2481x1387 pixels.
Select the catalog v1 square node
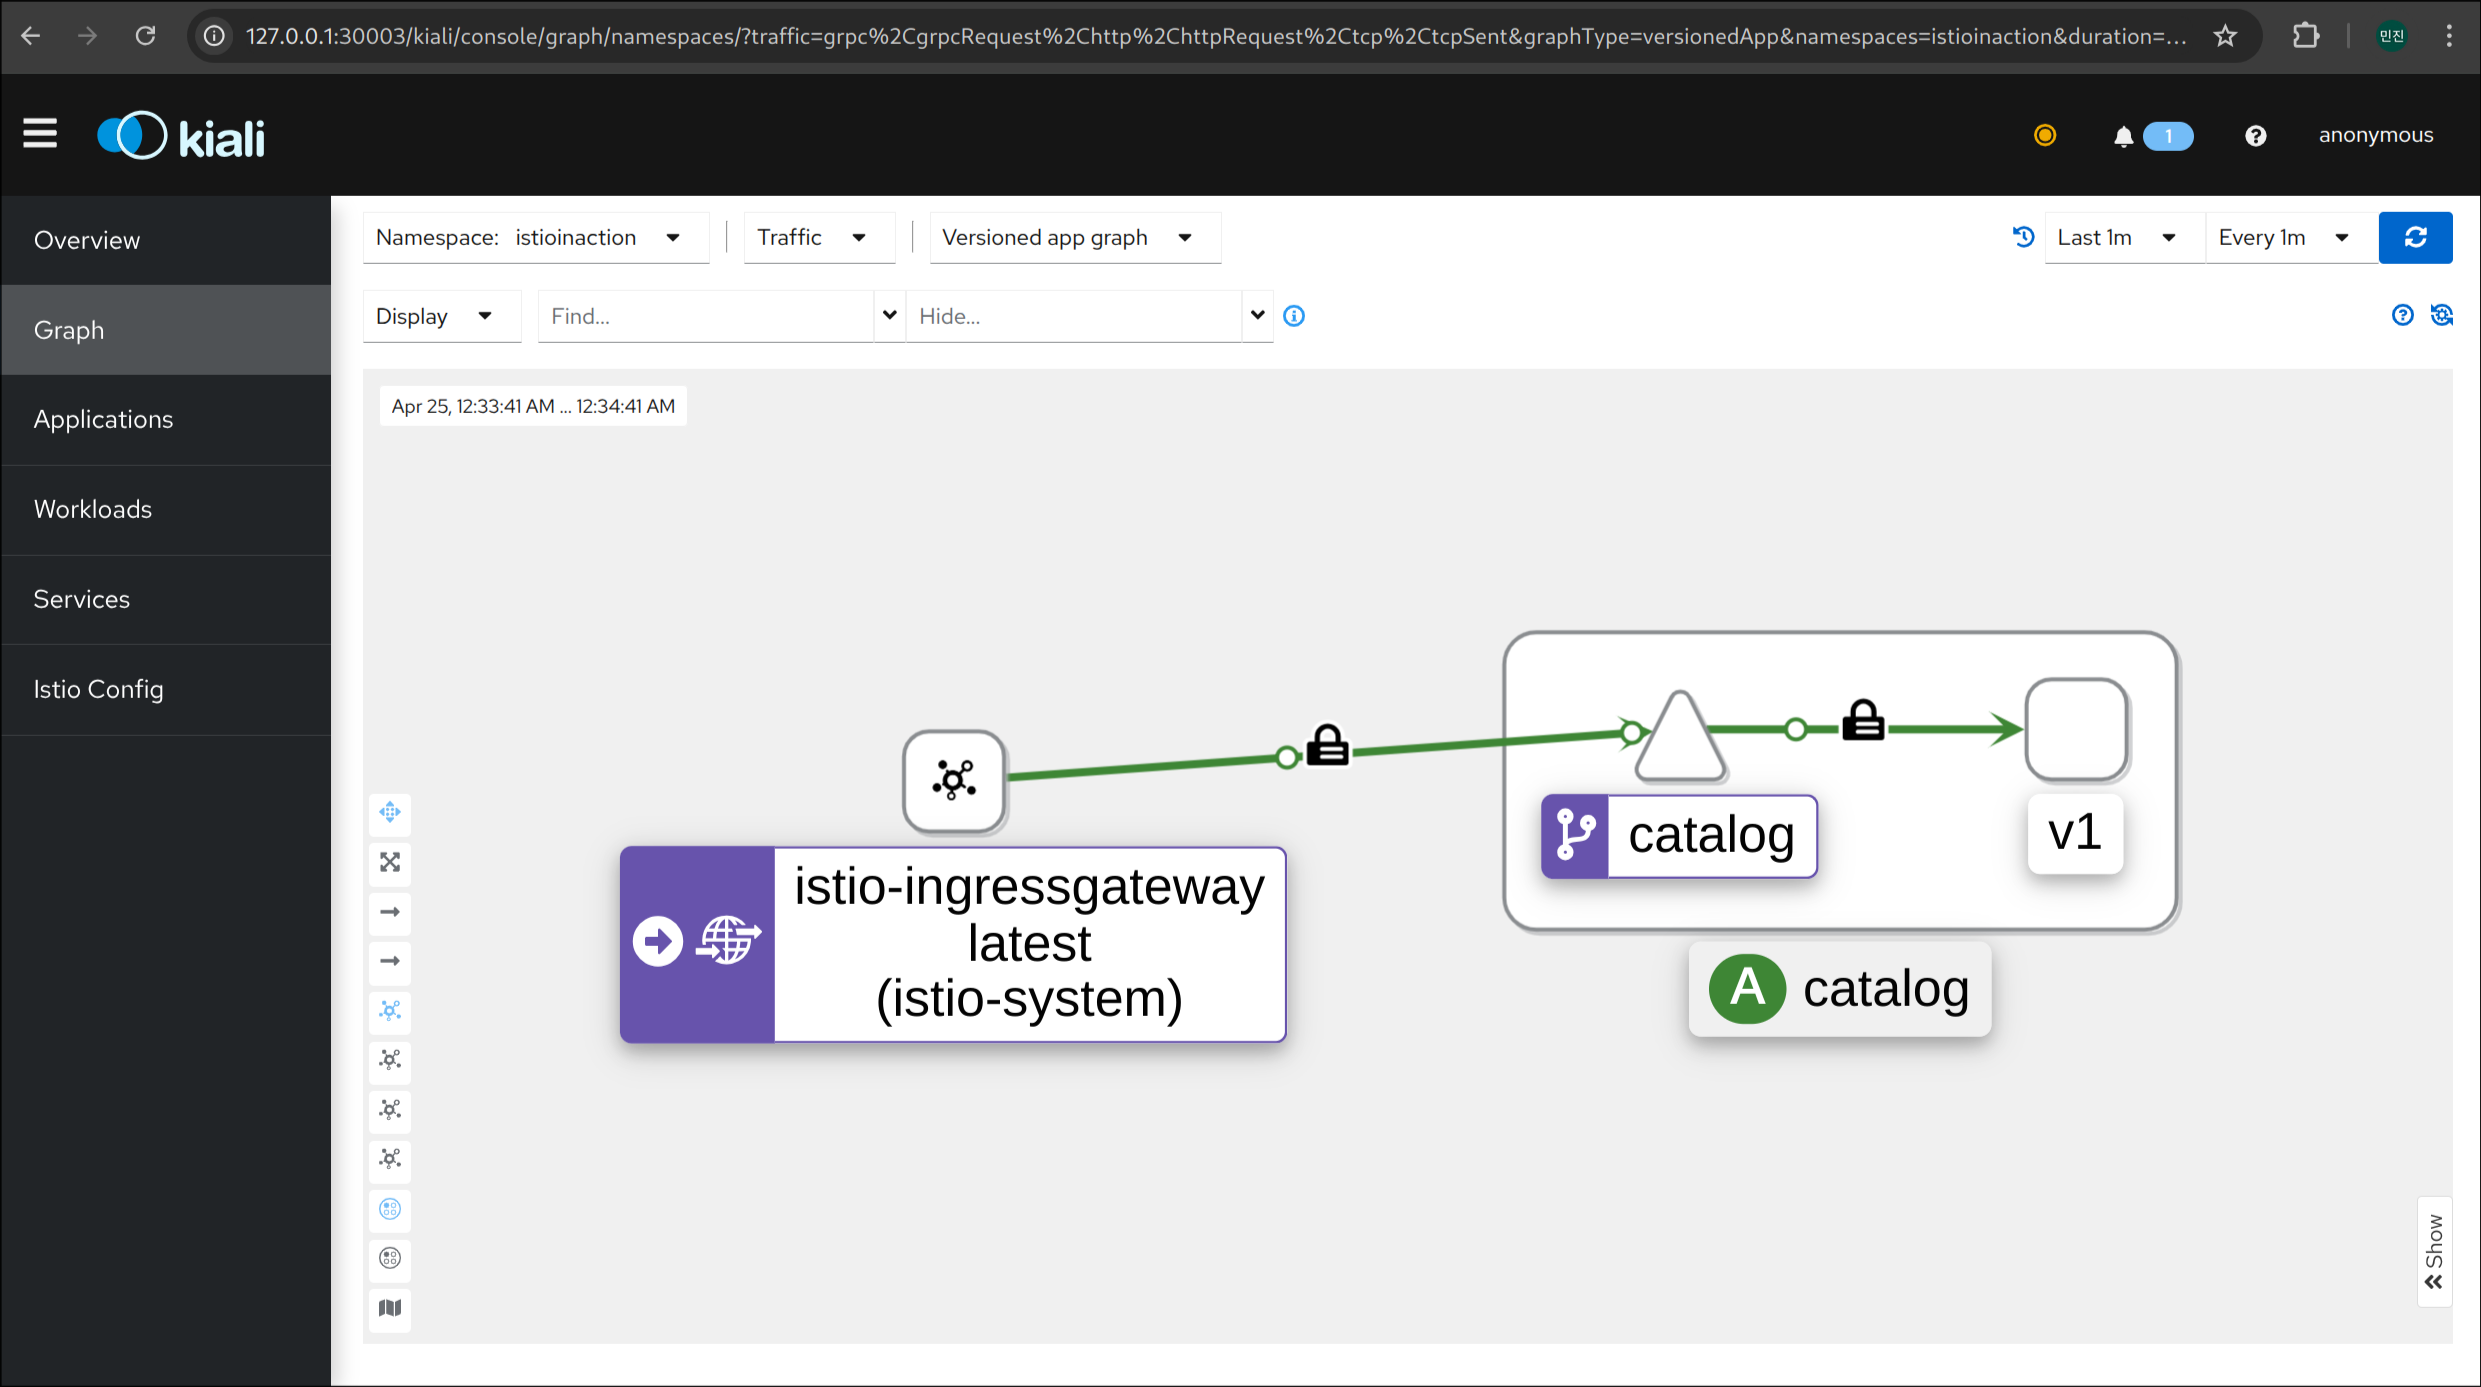[x=2076, y=730]
